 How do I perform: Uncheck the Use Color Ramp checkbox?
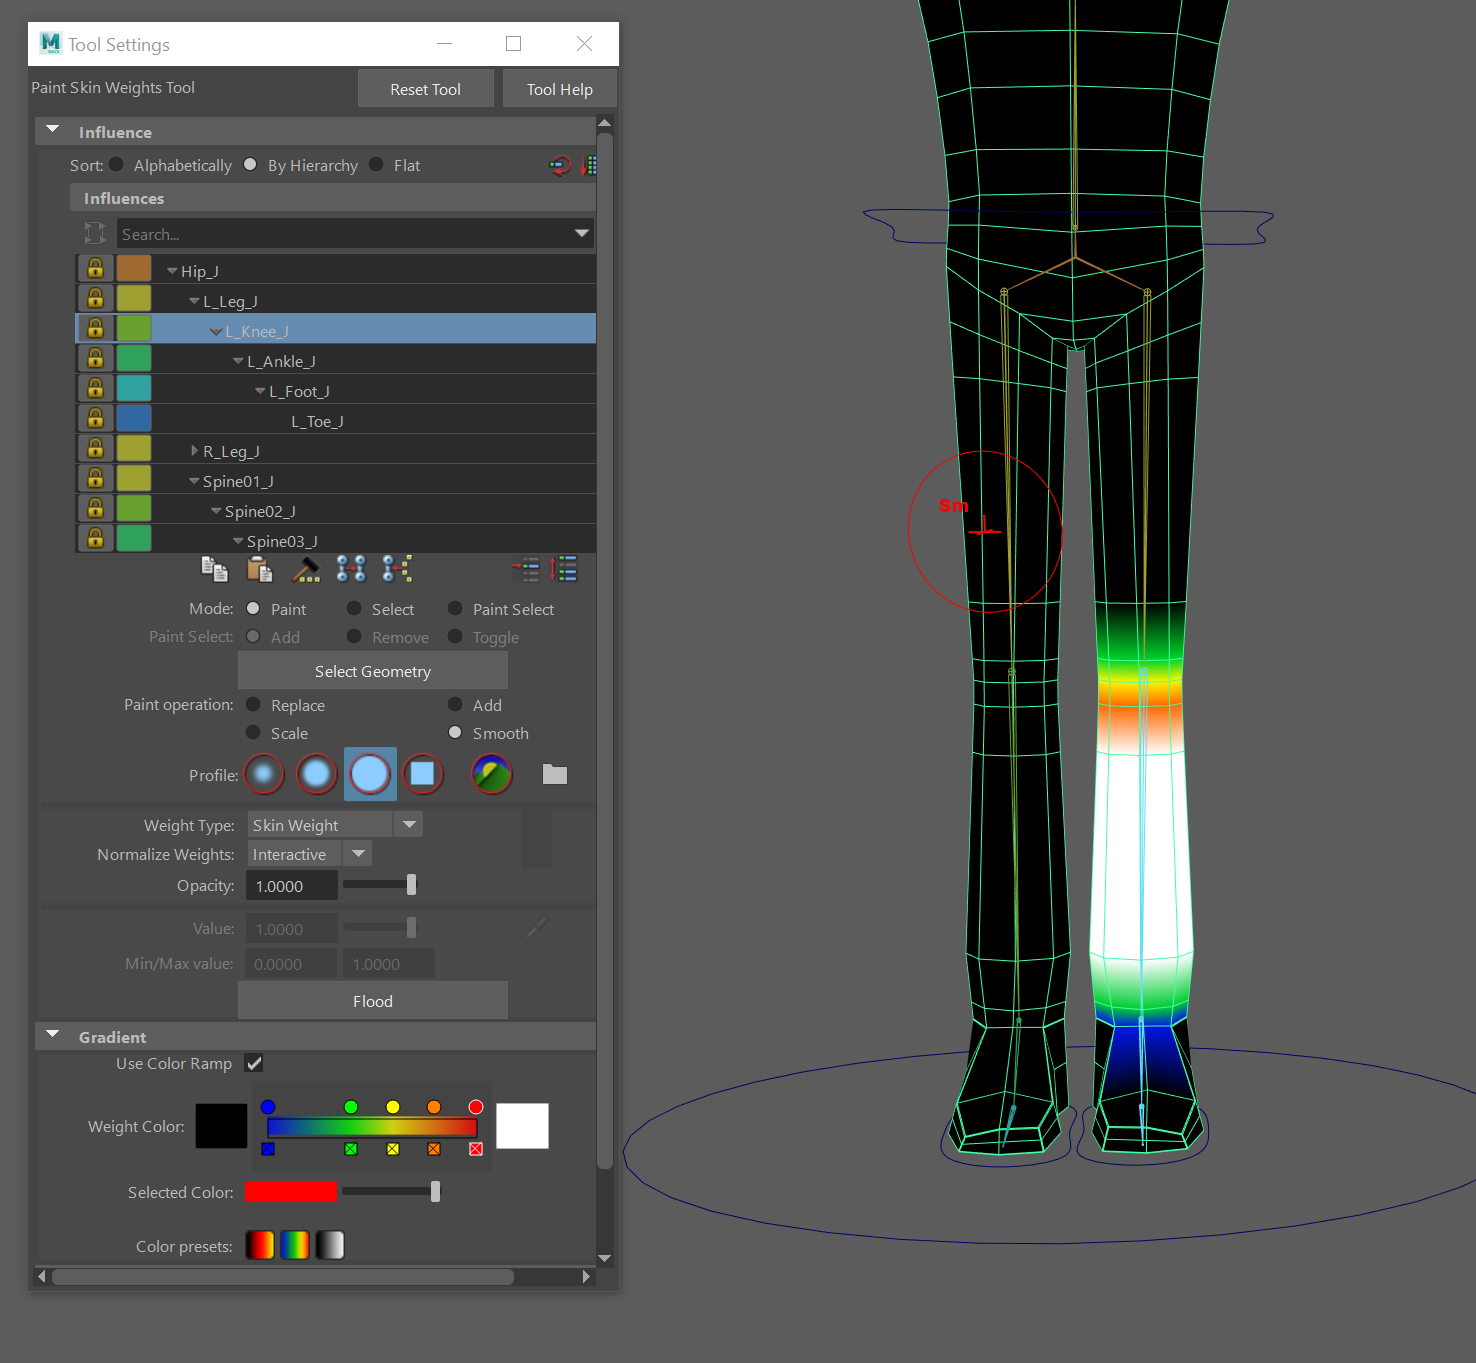click(254, 1063)
